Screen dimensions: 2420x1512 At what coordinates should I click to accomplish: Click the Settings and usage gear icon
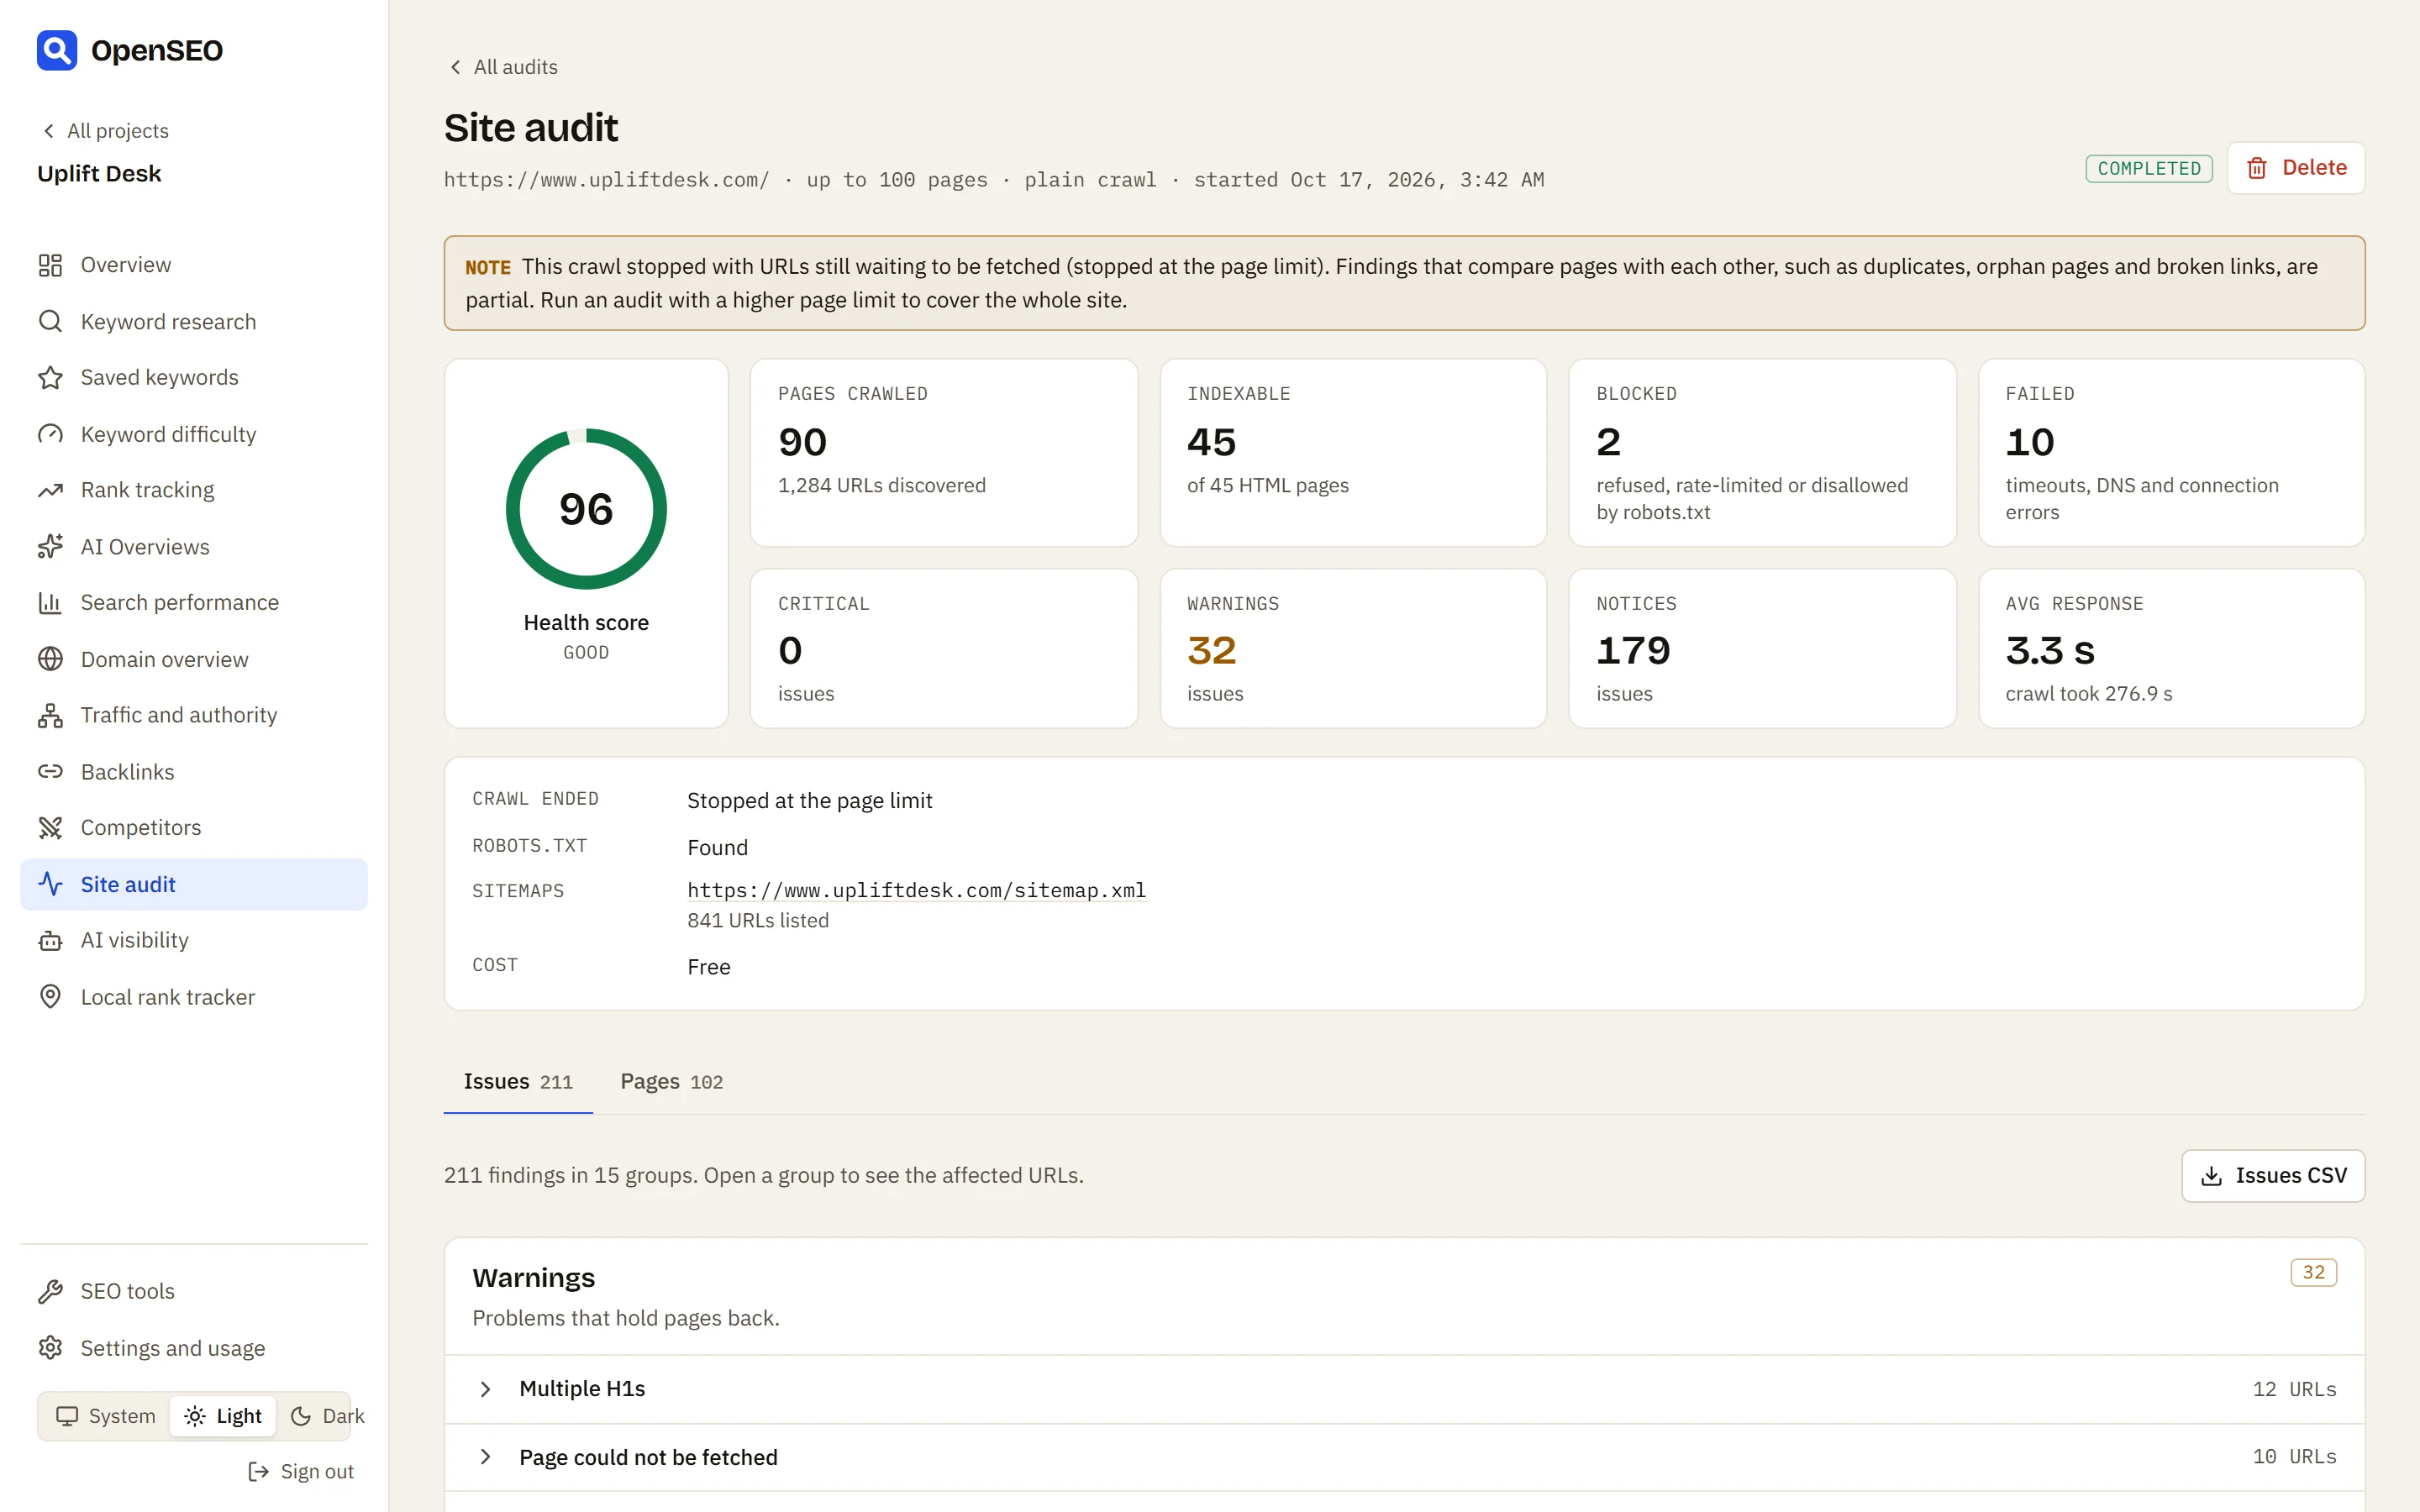click(50, 1347)
